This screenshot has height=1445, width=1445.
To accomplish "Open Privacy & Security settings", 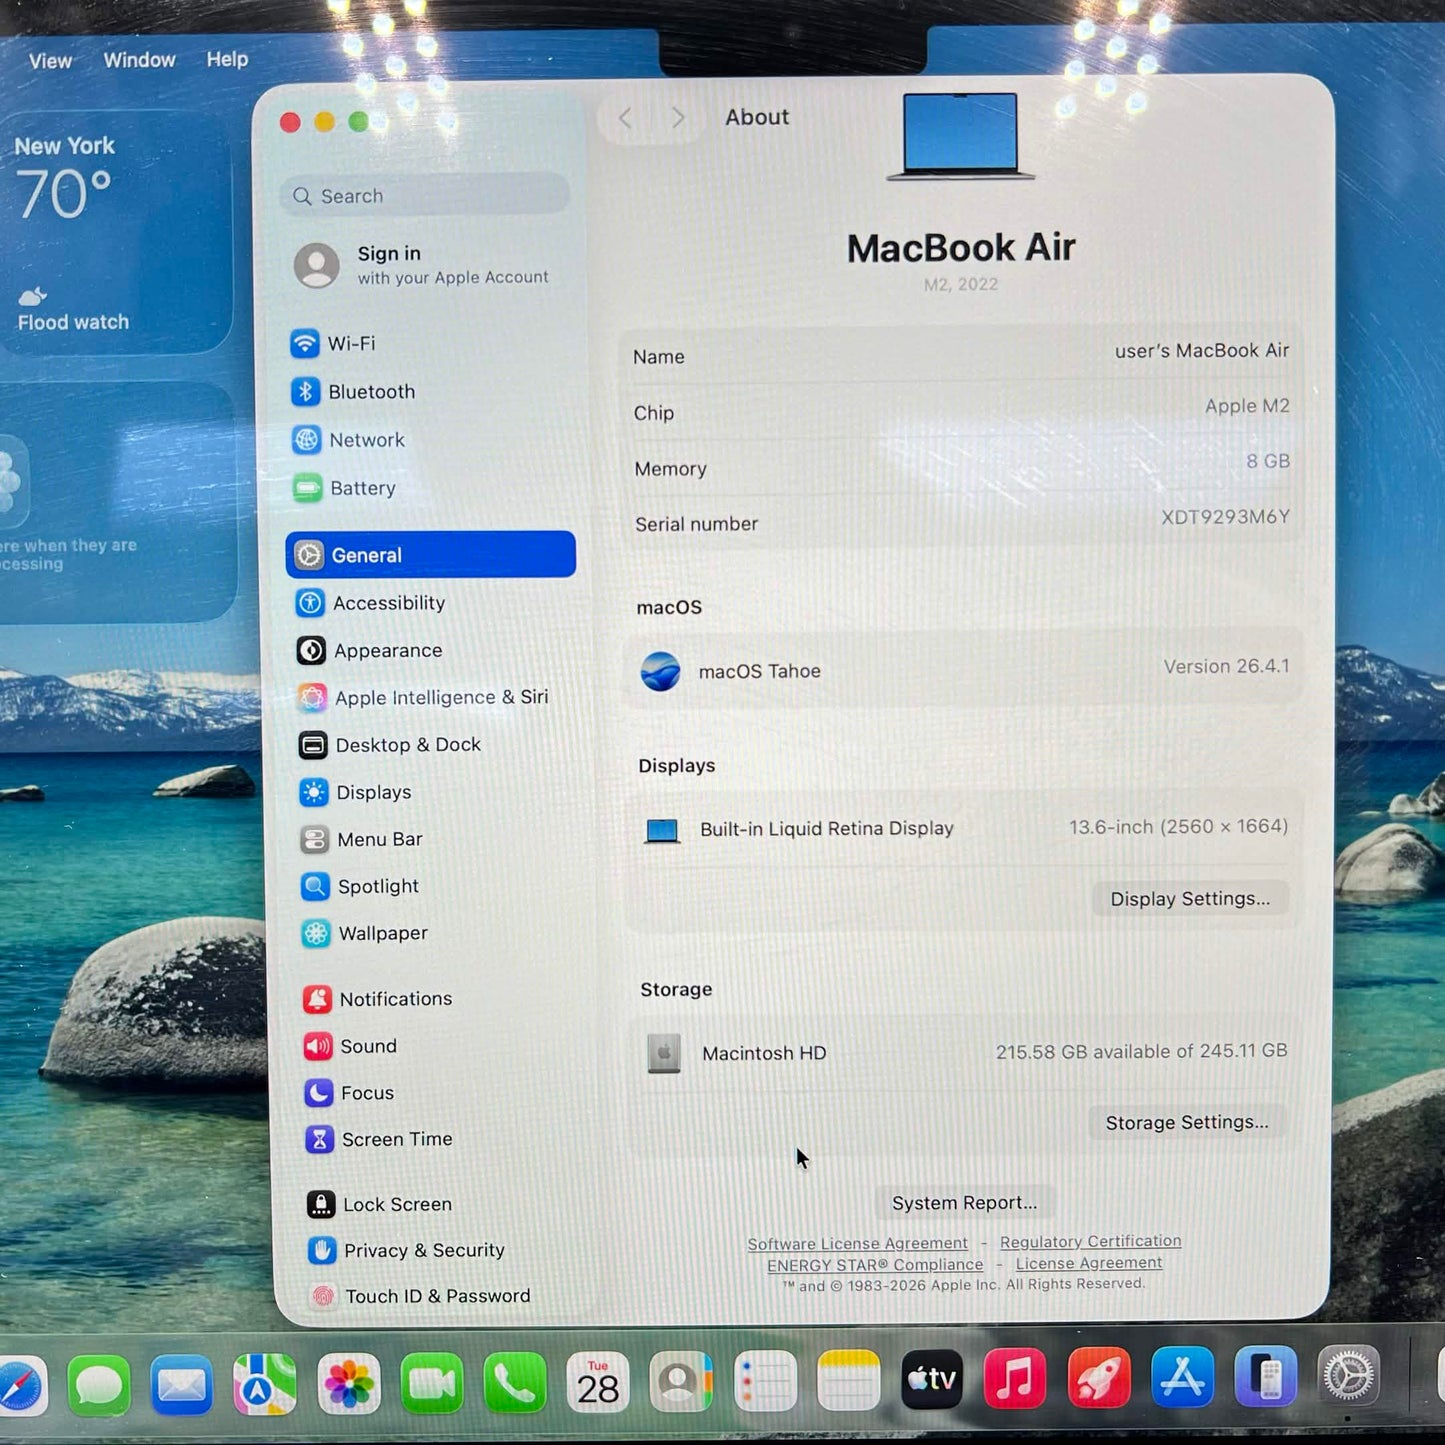I will click(x=407, y=1251).
